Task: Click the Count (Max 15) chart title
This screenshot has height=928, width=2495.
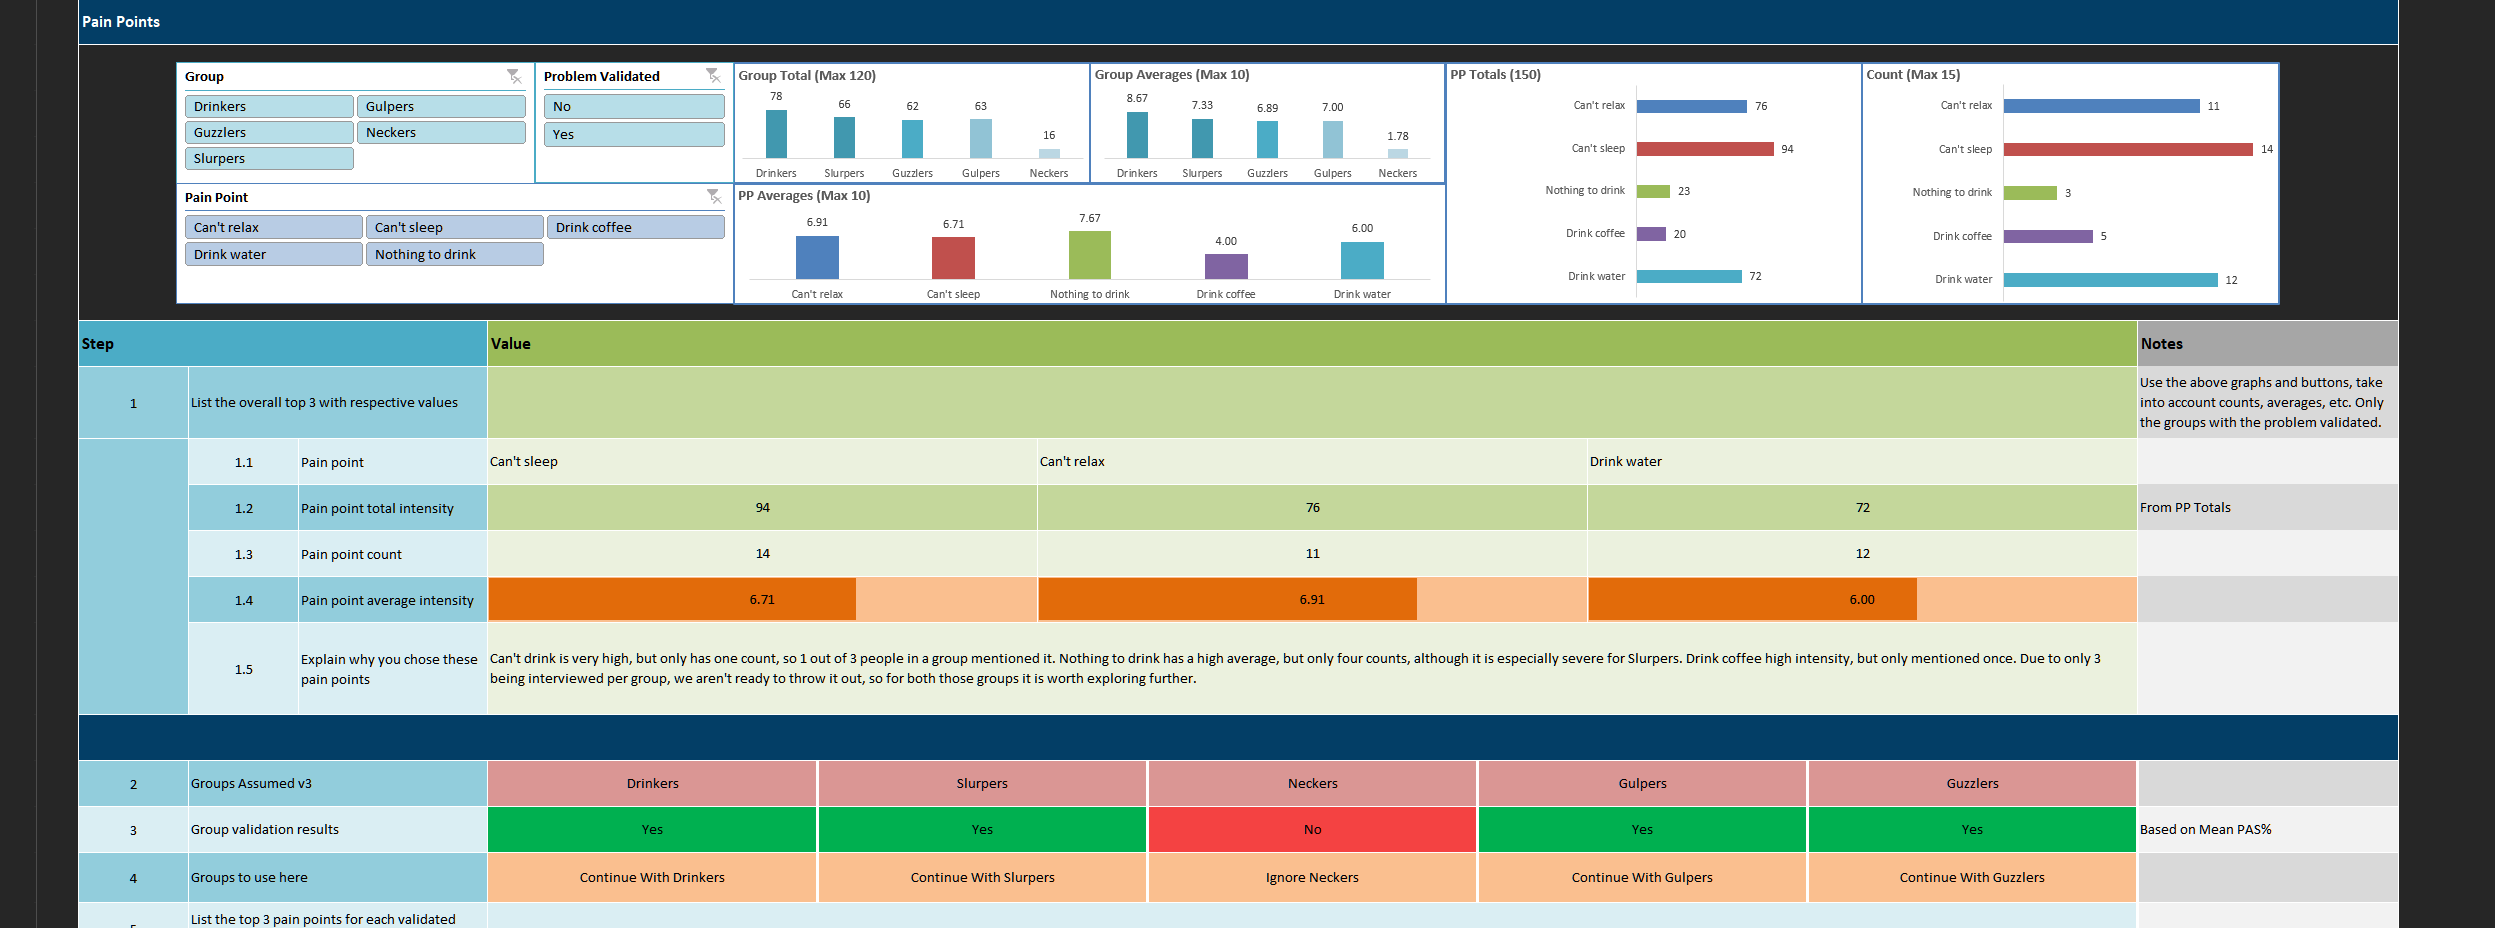Action: coord(1913,74)
